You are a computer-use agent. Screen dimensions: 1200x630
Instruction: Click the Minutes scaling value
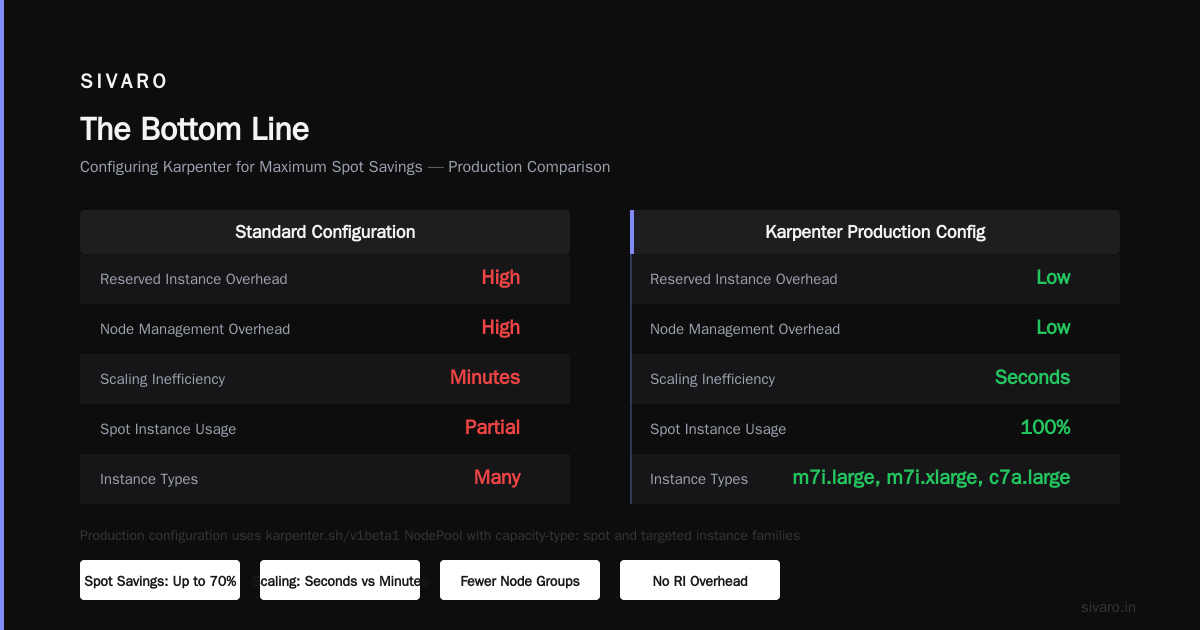485,378
